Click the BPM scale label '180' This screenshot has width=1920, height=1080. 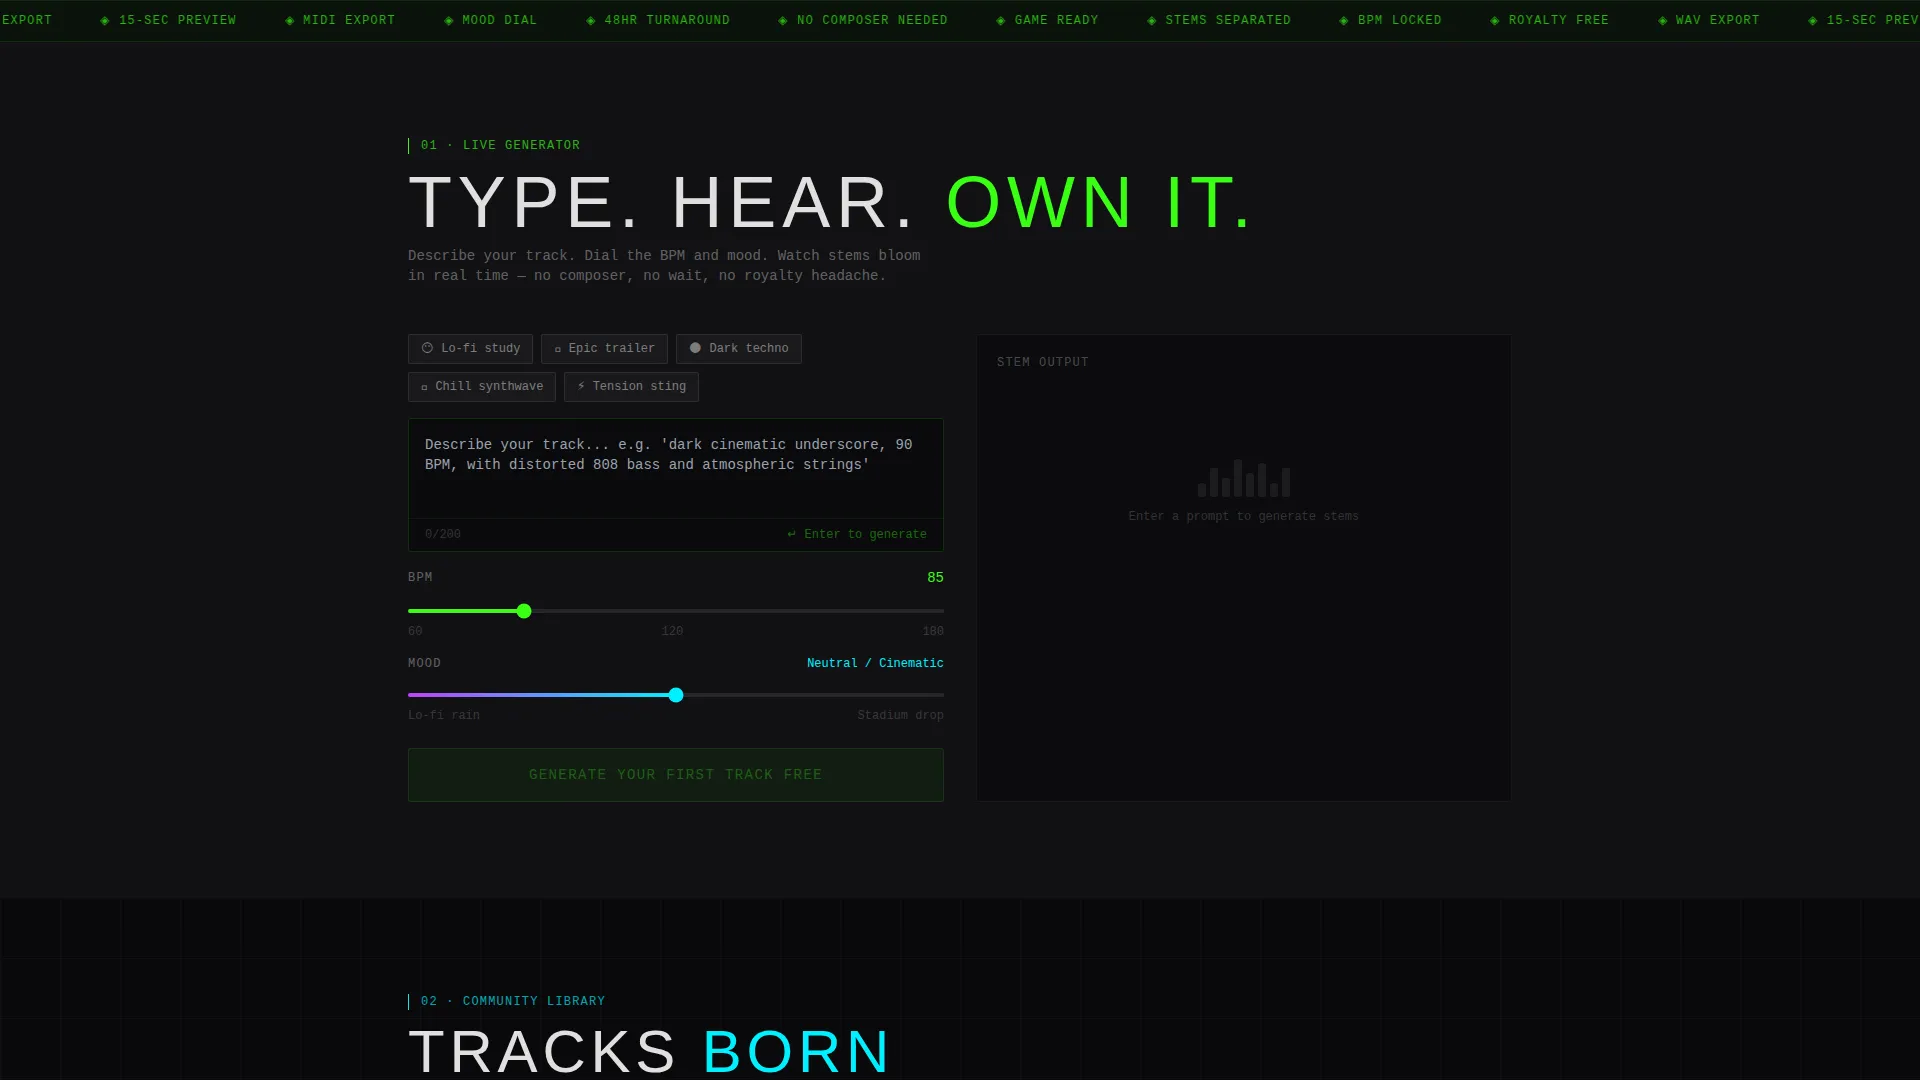click(933, 631)
